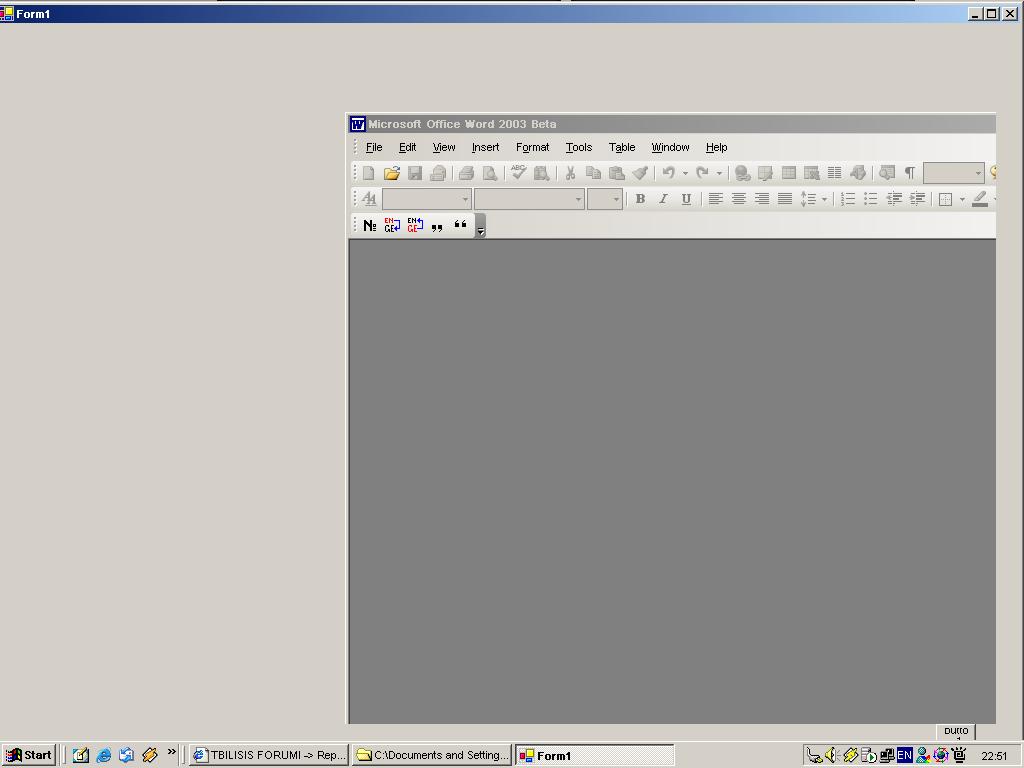Click the second EN-GE conversion icon

[415, 225]
